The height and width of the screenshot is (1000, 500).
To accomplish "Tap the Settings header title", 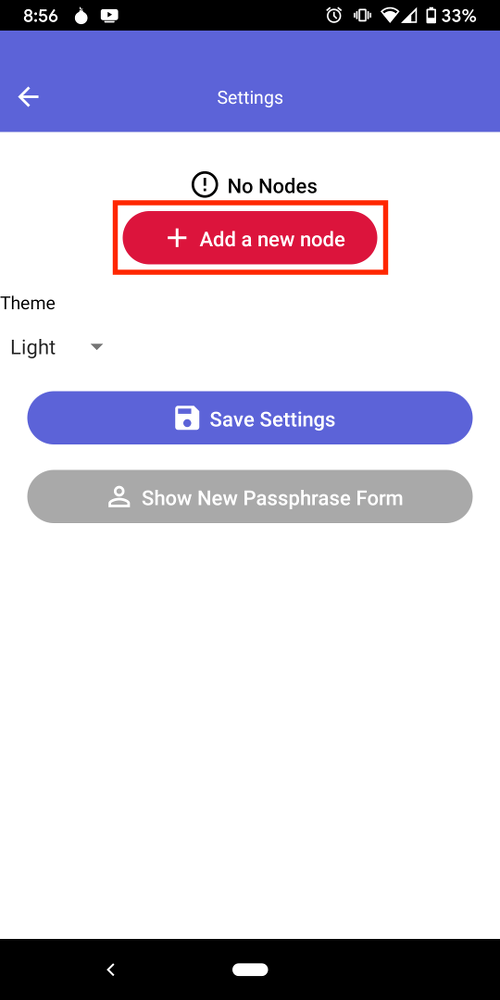I will point(250,98).
